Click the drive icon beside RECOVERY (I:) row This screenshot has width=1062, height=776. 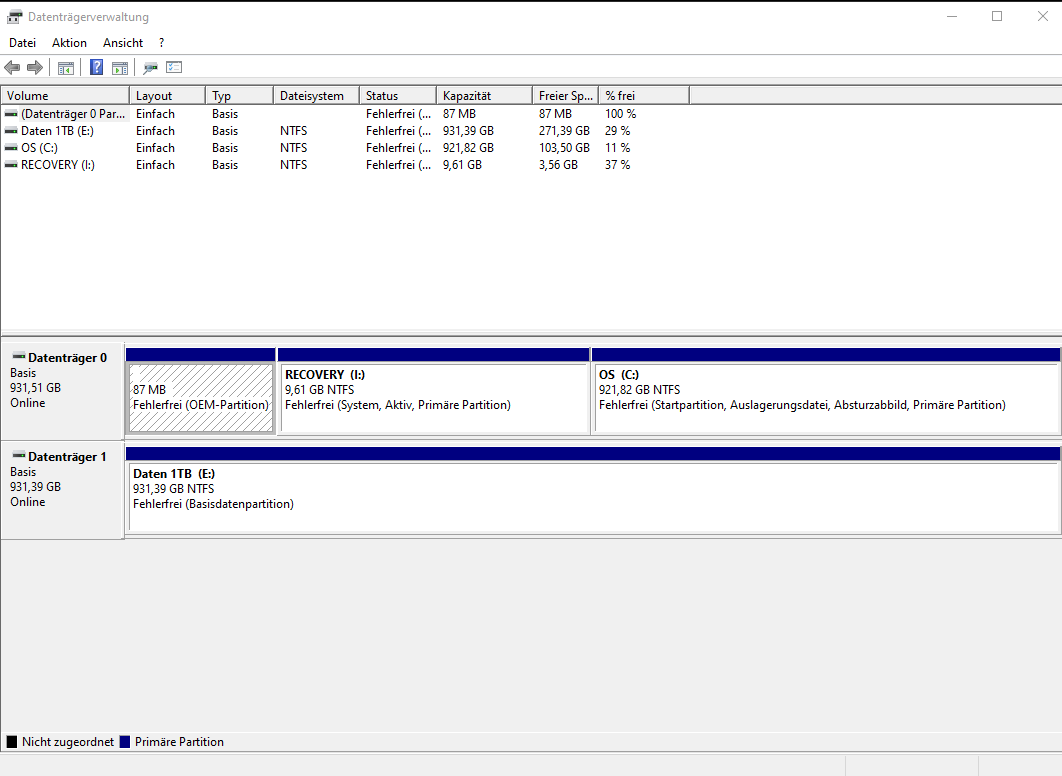coord(11,165)
